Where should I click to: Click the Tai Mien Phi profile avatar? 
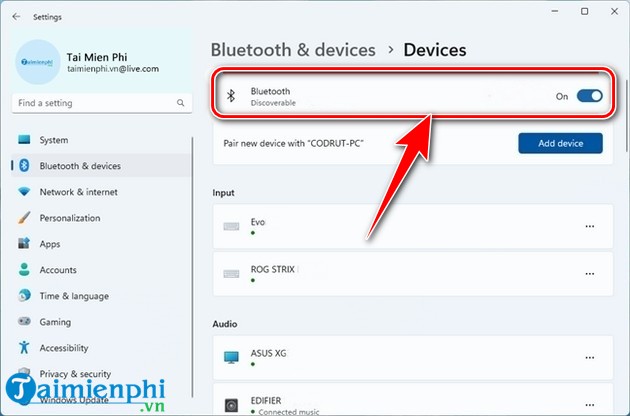coord(38,62)
